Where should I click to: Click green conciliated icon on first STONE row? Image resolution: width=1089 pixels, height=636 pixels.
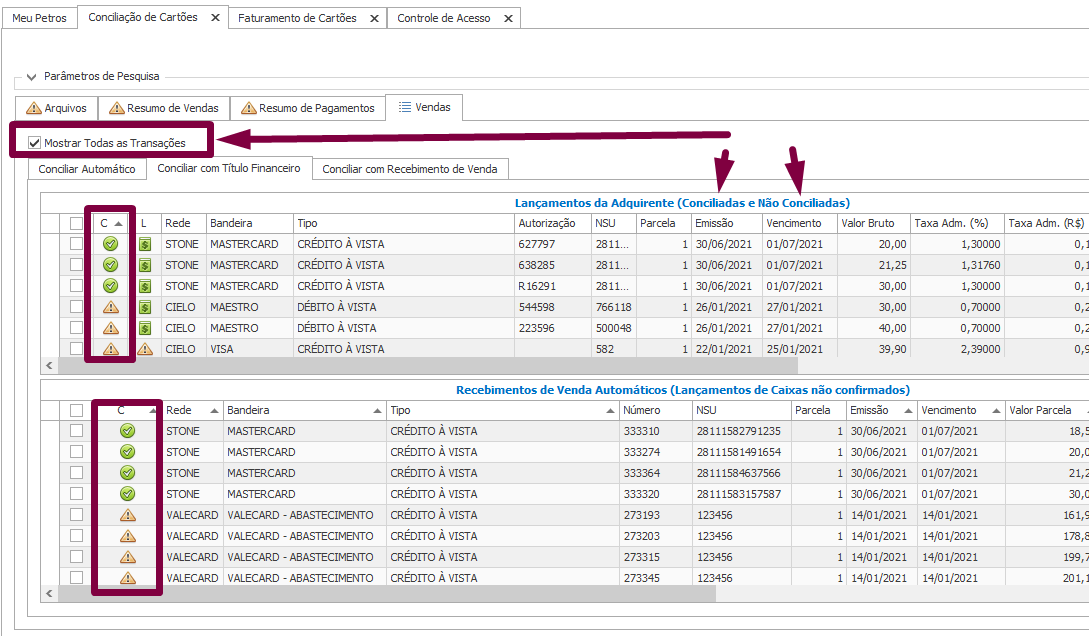click(x=111, y=244)
